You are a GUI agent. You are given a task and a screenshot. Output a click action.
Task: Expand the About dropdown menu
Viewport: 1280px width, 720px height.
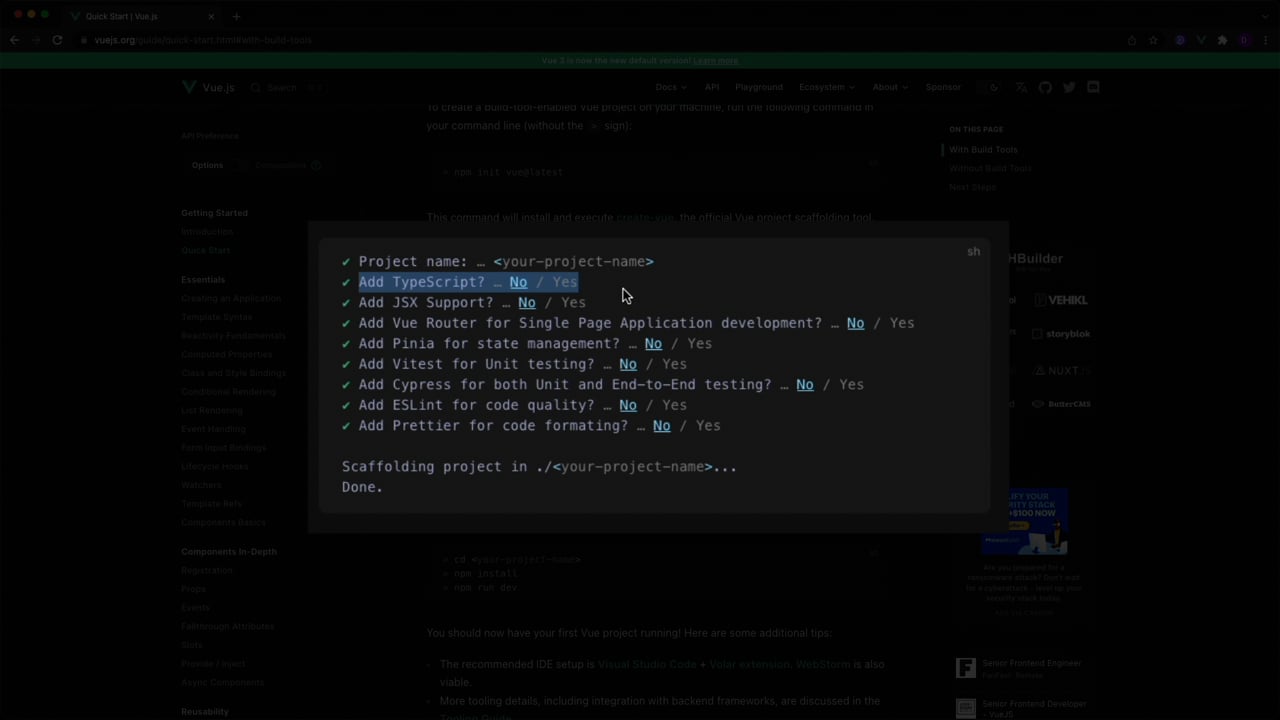pyautogui.click(x=889, y=87)
